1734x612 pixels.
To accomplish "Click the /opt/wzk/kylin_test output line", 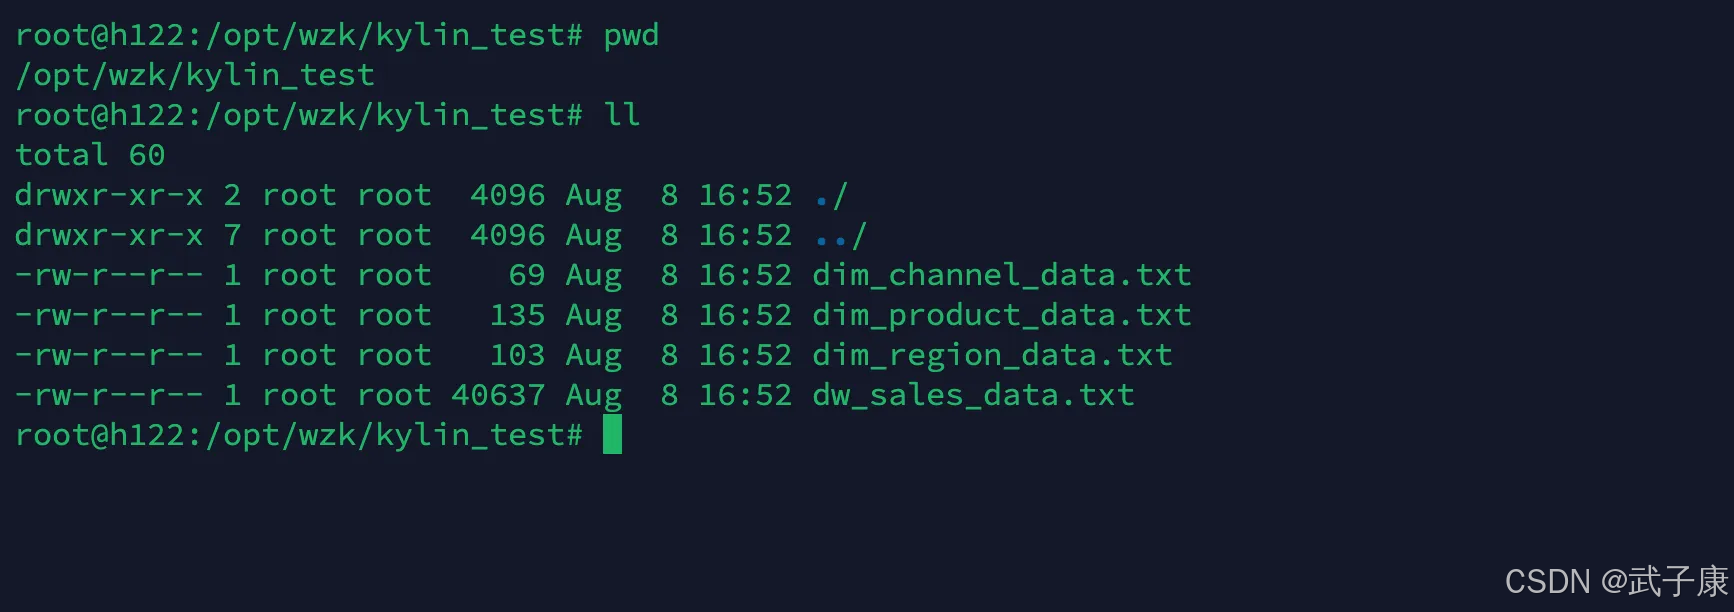I will point(195,75).
